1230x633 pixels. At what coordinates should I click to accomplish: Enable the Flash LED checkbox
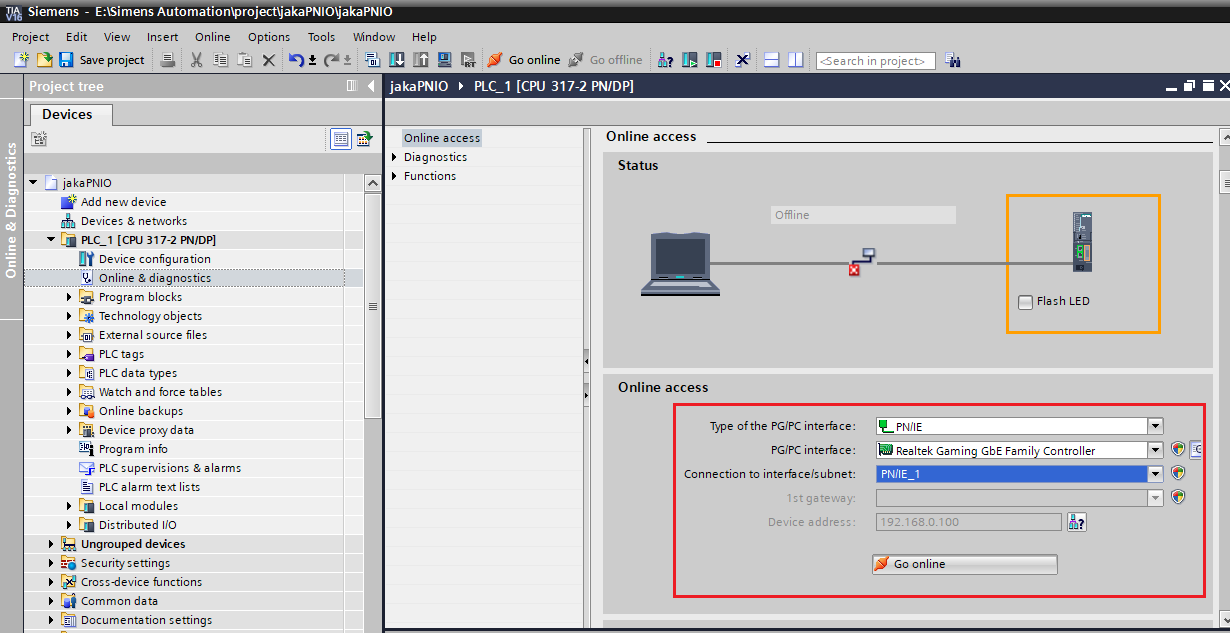point(1025,302)
